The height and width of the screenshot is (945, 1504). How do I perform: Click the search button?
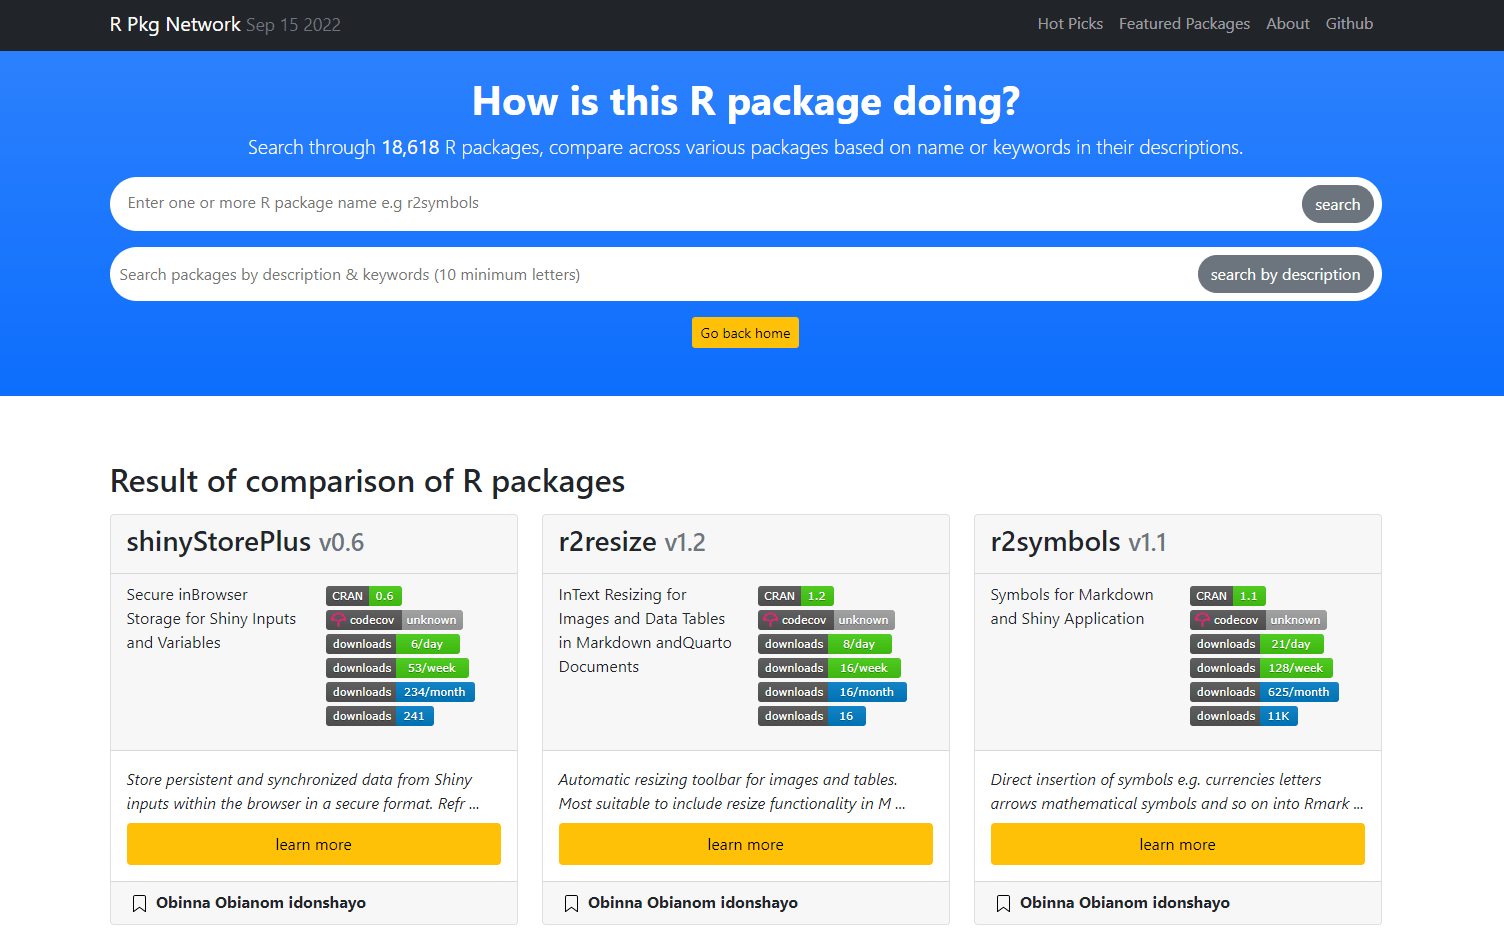click(1337, 204)
